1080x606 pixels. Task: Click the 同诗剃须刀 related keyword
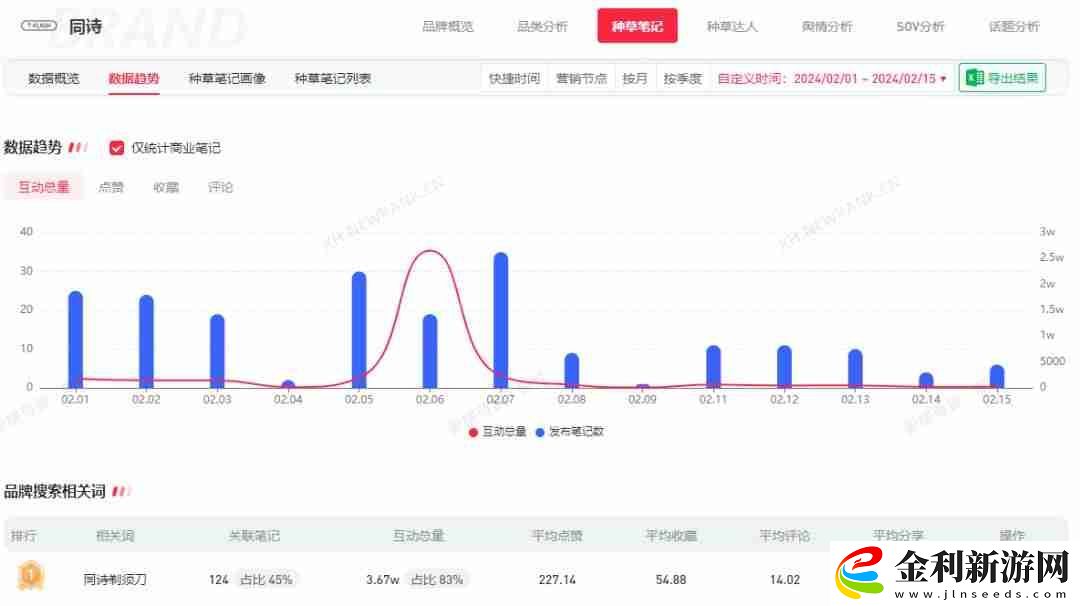[115, 580]
